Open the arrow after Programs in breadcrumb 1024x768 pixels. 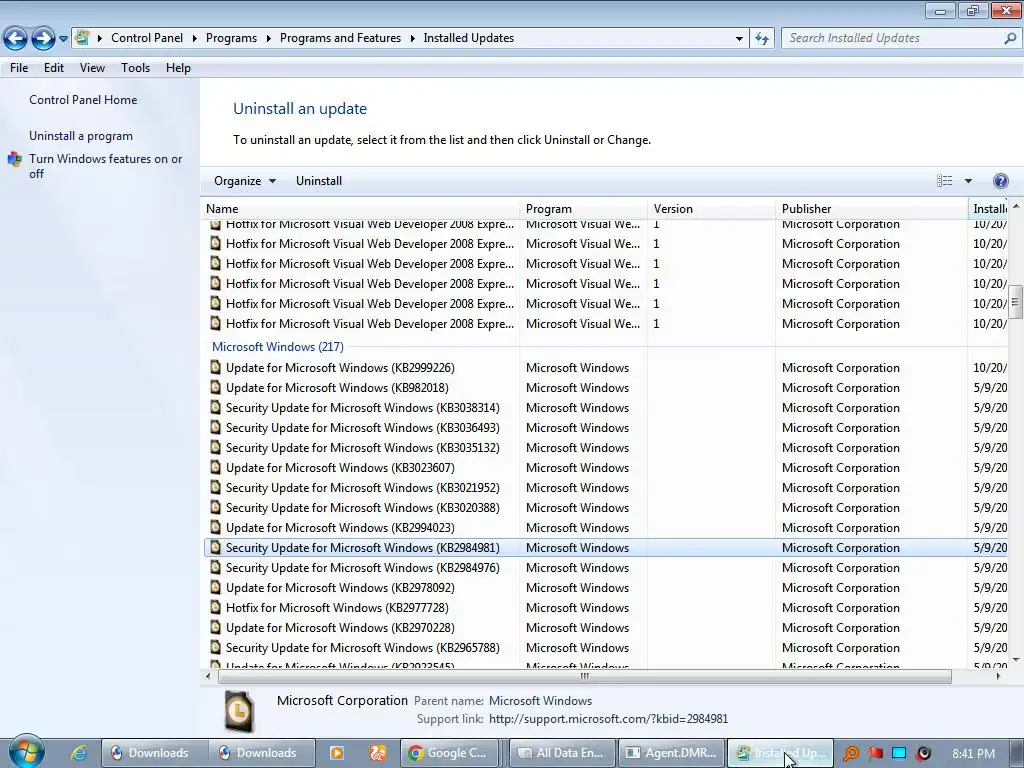268,39
